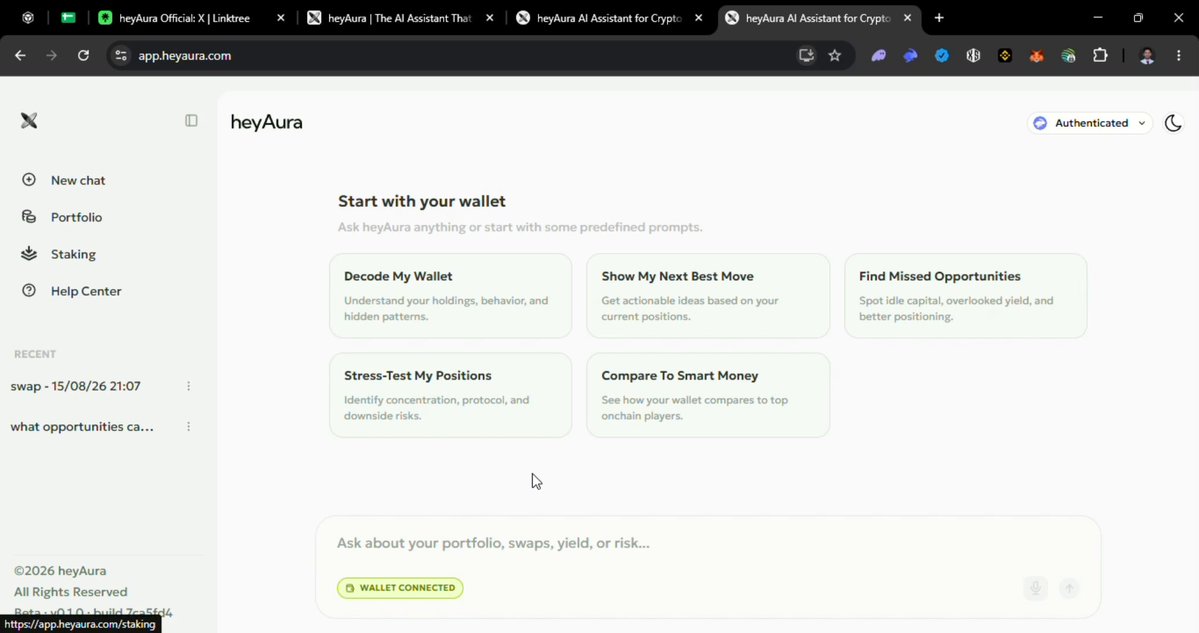This screenshot has width=1199, height=633.
Task: Open options menu for swap chat
Action: [x=188, y=386]
